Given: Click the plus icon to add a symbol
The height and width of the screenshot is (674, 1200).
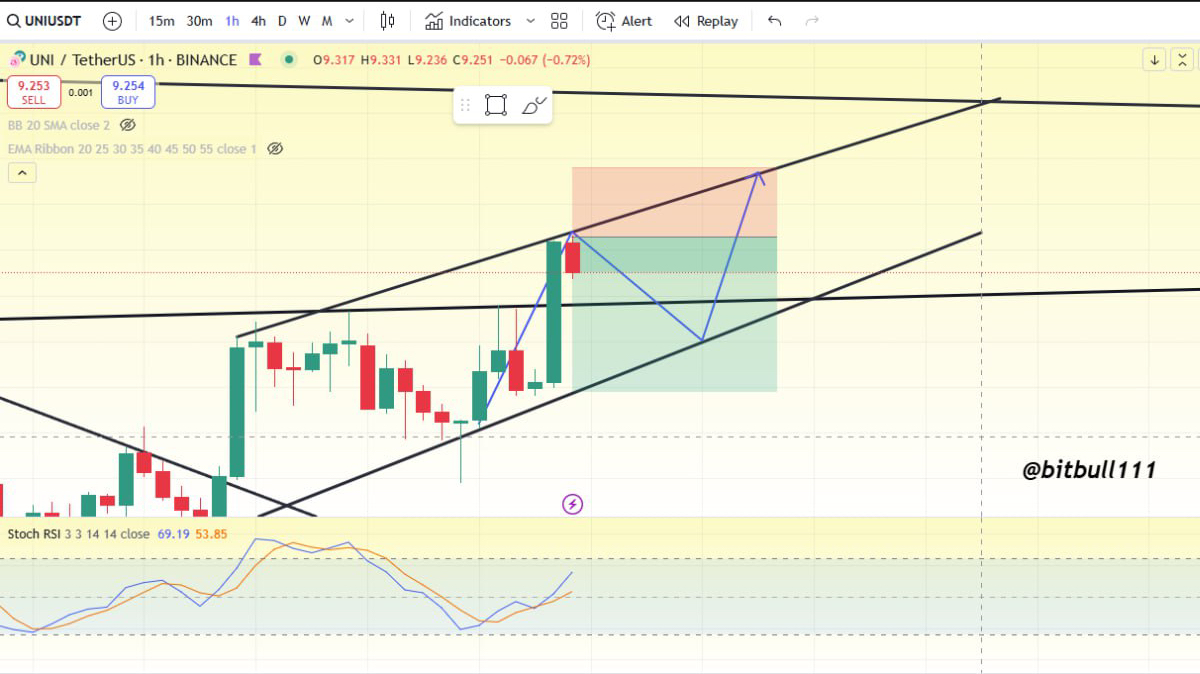Looking at the screenshot, I should (111, 20).
